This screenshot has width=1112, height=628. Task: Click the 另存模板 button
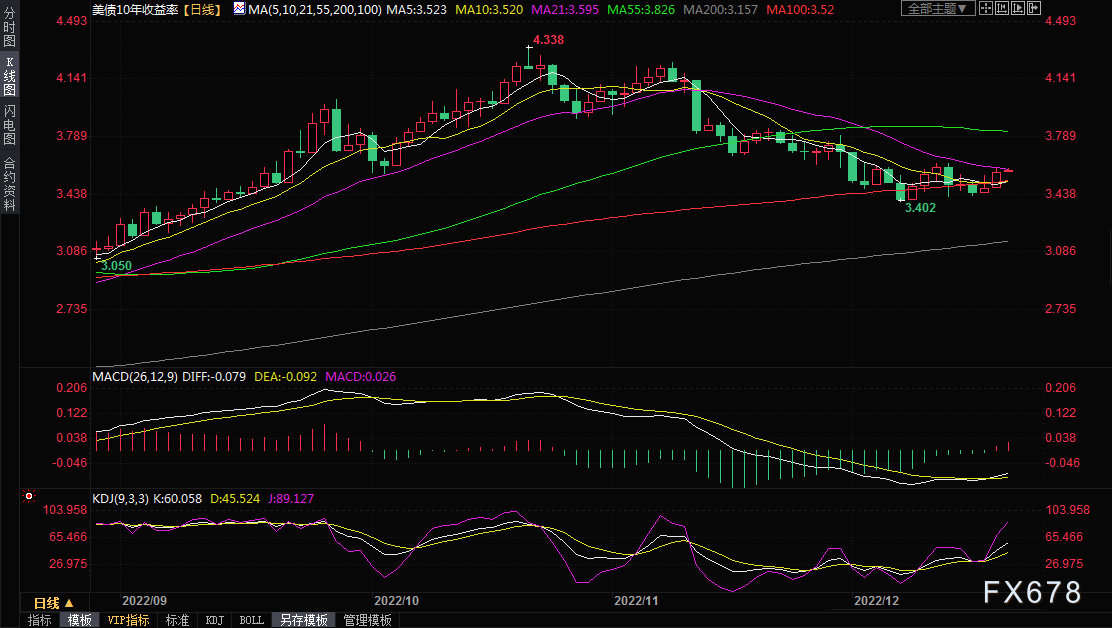pos(304,620)
